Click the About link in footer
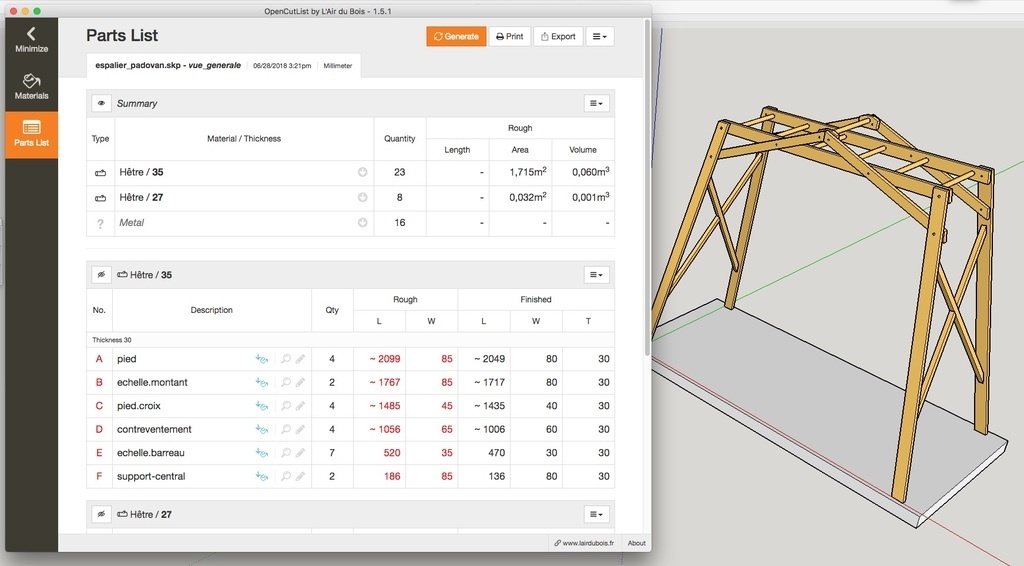This screenshot has height=566, width=1024. pos(637,543)
